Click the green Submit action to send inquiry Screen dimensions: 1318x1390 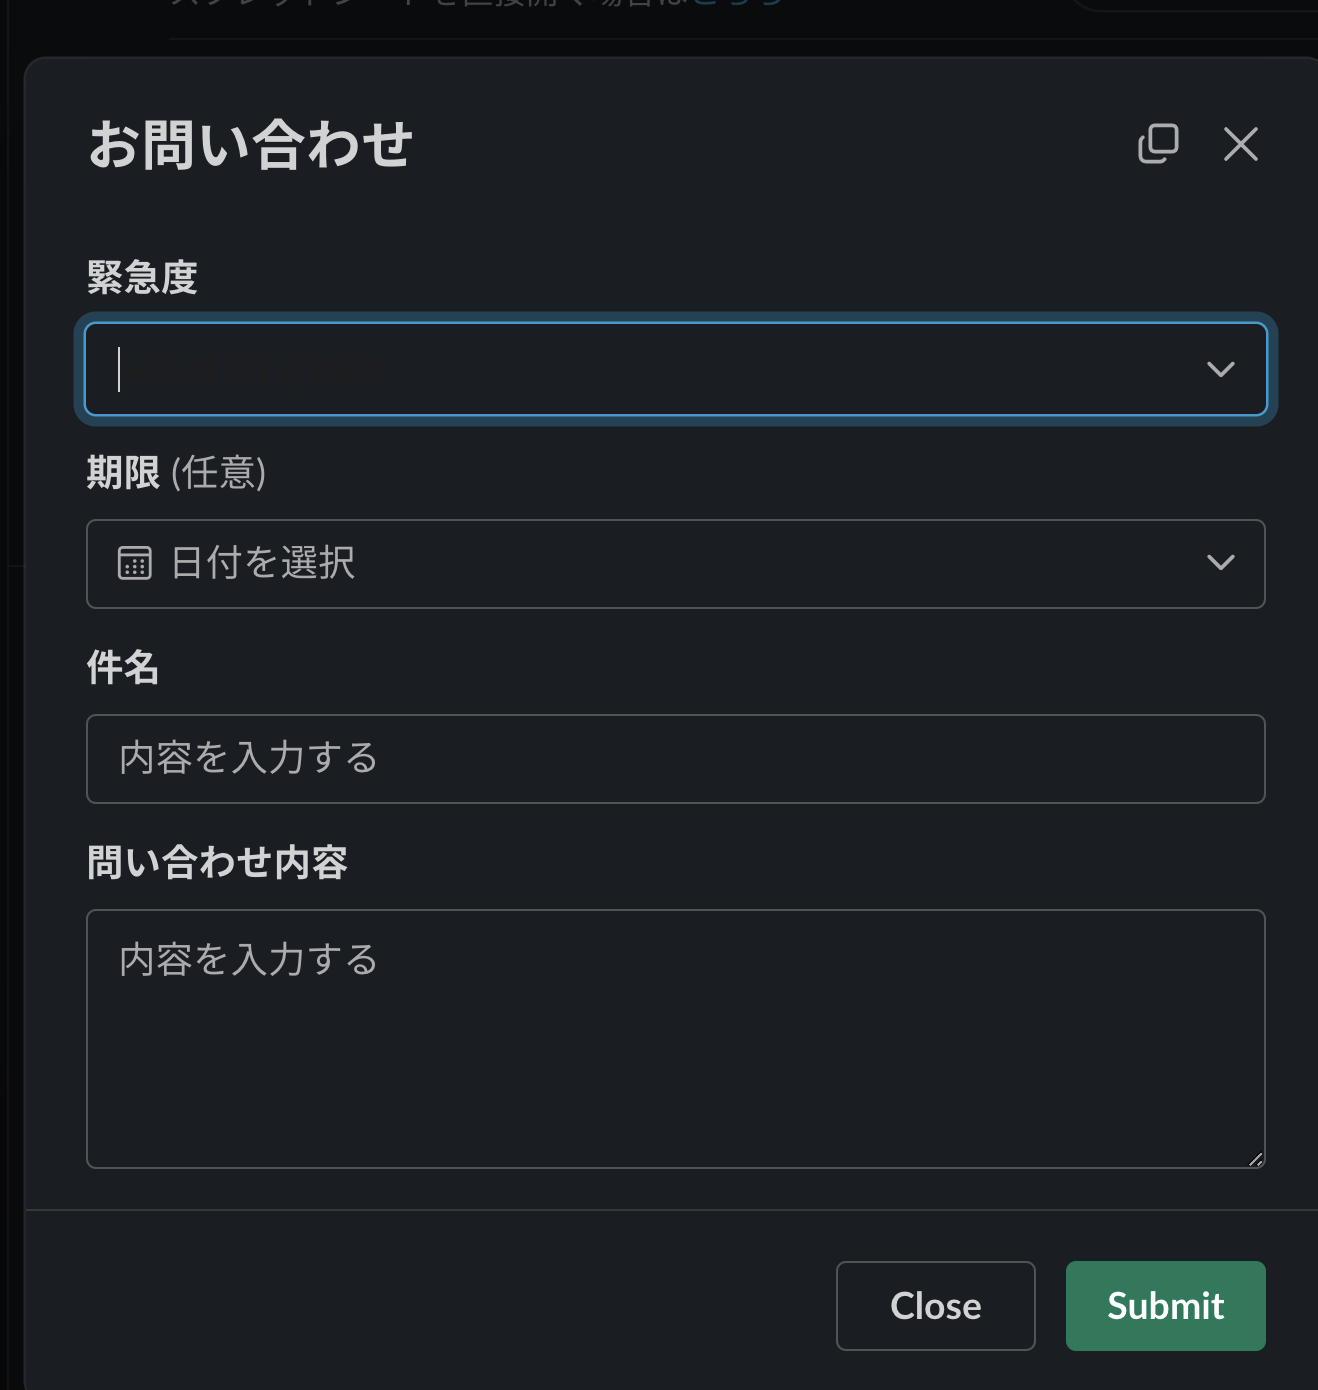[1164, 1306]
